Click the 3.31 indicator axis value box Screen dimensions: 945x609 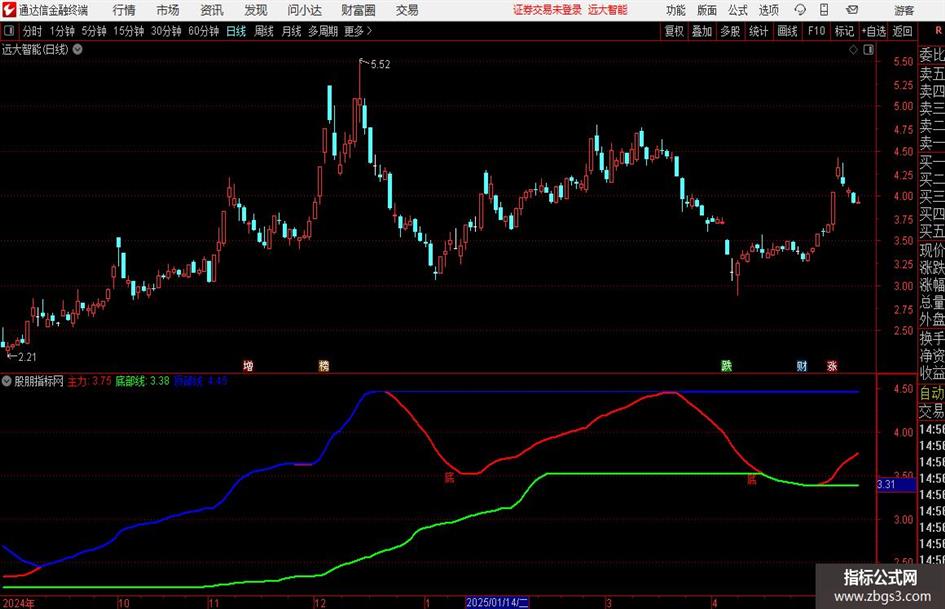896,484
